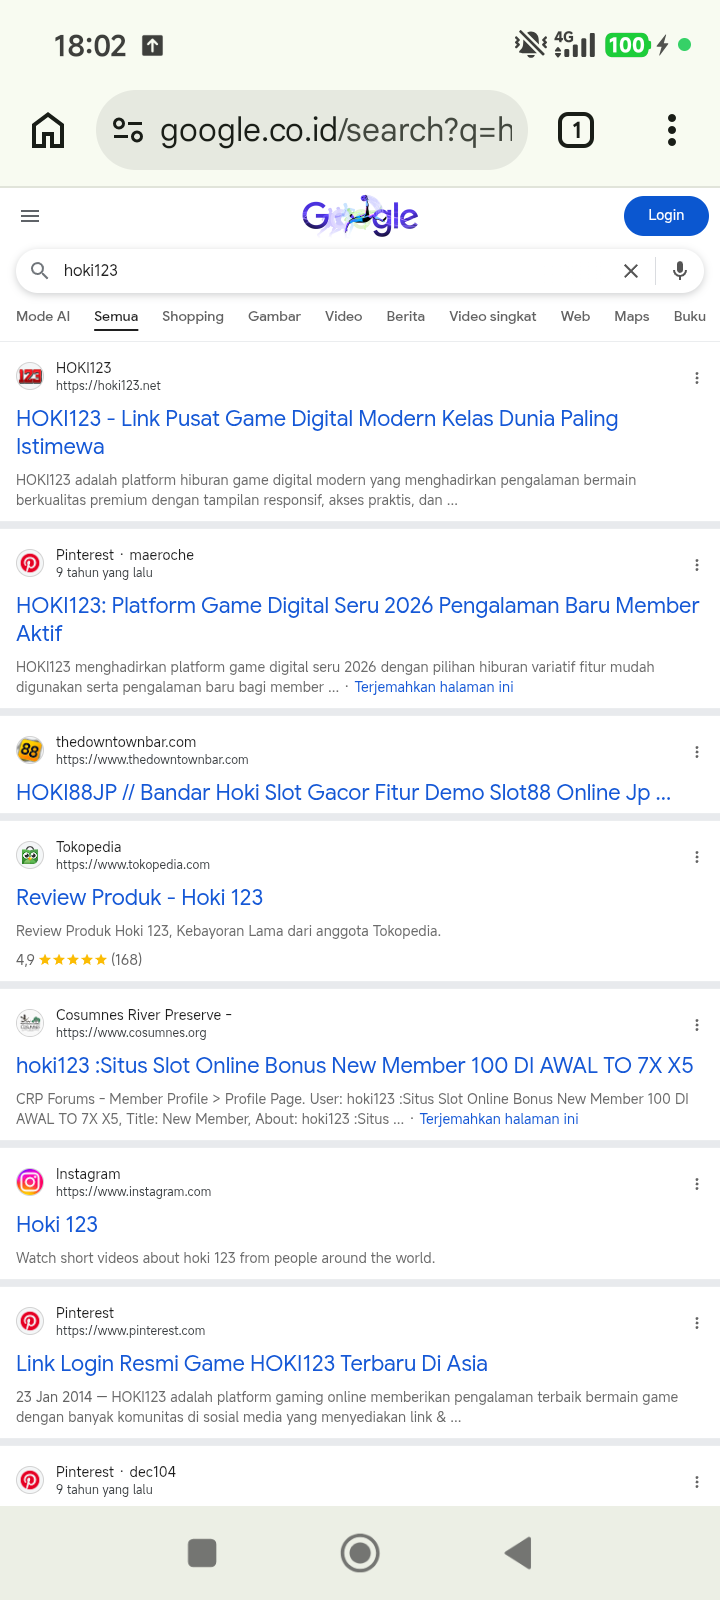The width and height of the screenshot is (720, 1600).
Task: Tap the blue Login button
Action: [x=666, y=215]
